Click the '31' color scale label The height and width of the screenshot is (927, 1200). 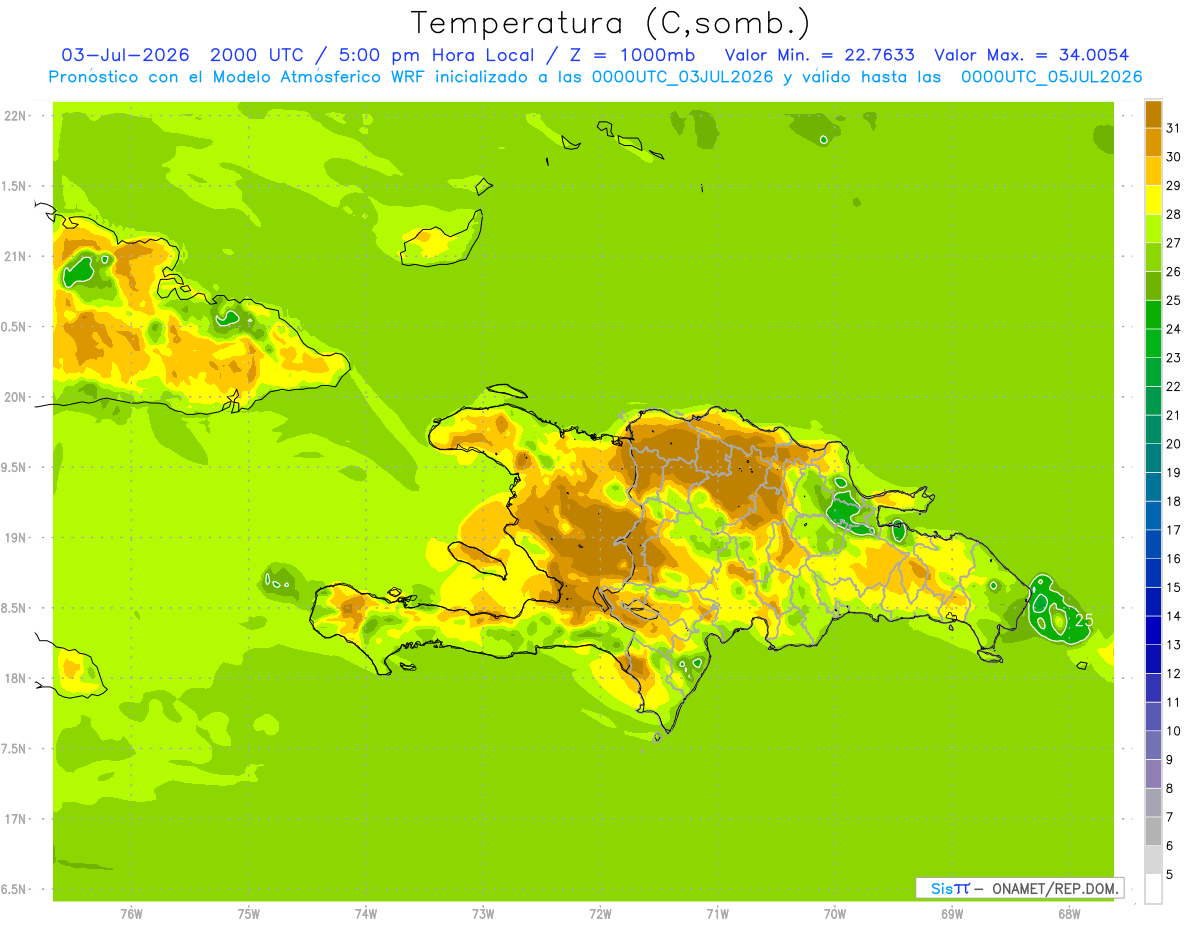tap(1174, 128)
